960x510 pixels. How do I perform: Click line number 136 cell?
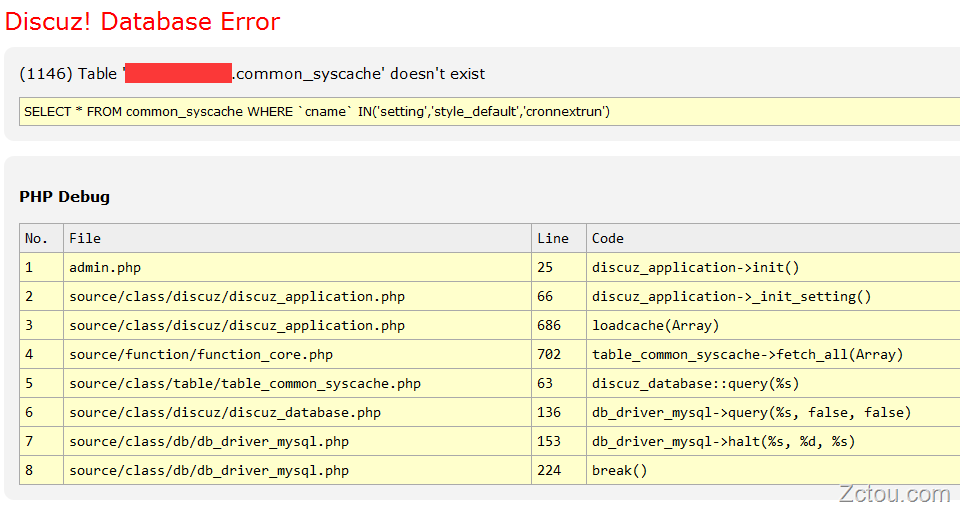tap(559, 413)
